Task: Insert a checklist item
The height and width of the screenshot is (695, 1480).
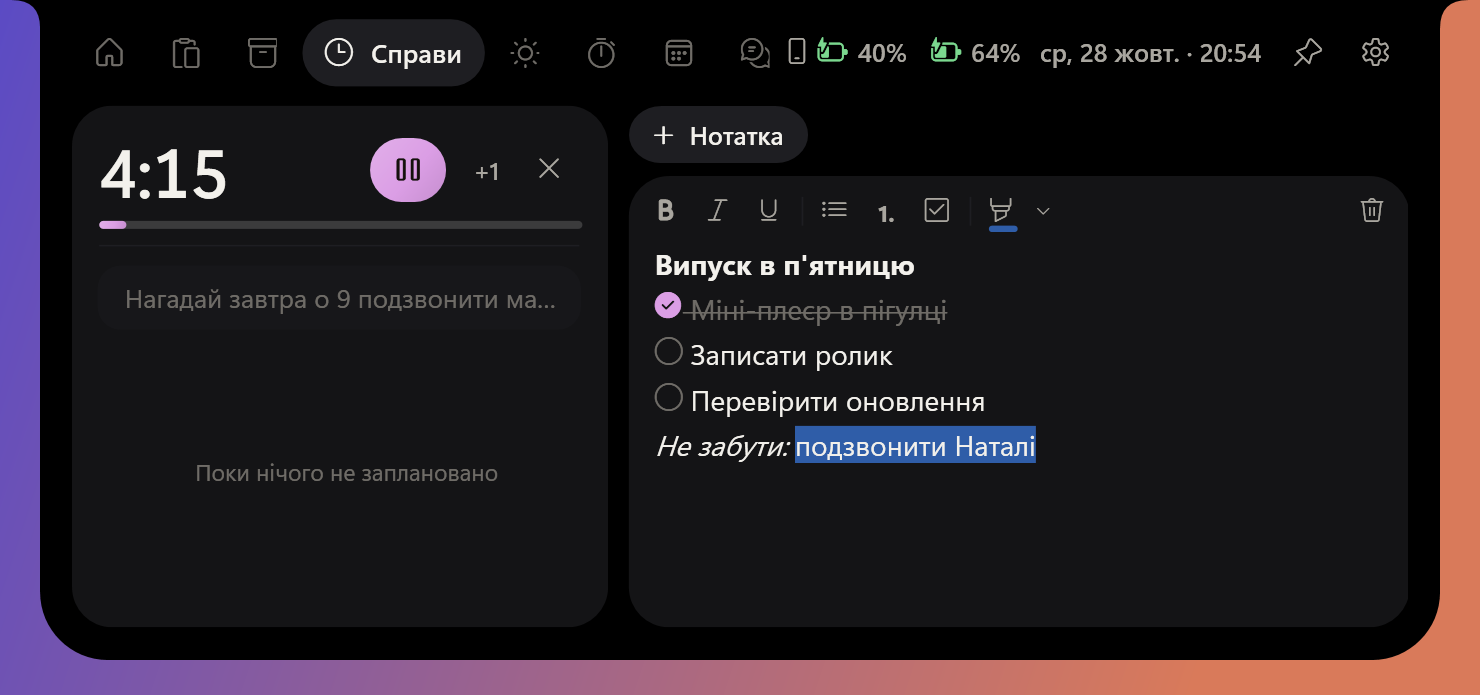Action: pos(936,210)
